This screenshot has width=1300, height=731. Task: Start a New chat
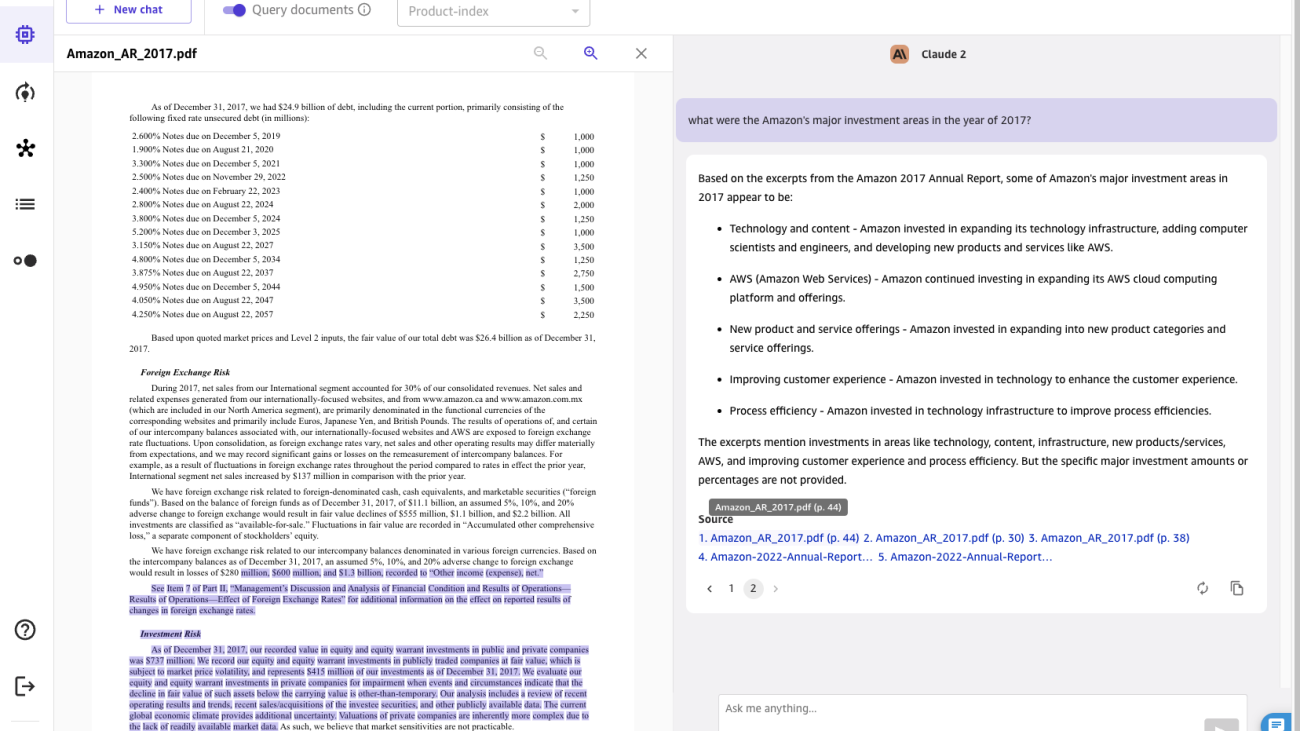129,10
